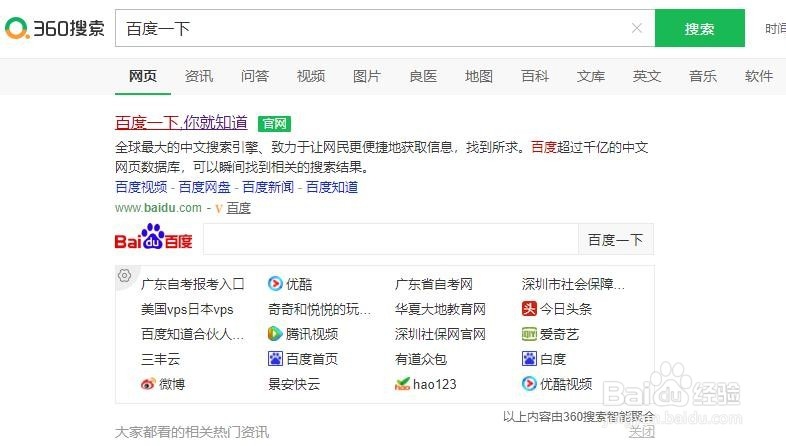Click the 优酷视频 icon
Screen dimensions: 786x446
pos(529,384)
